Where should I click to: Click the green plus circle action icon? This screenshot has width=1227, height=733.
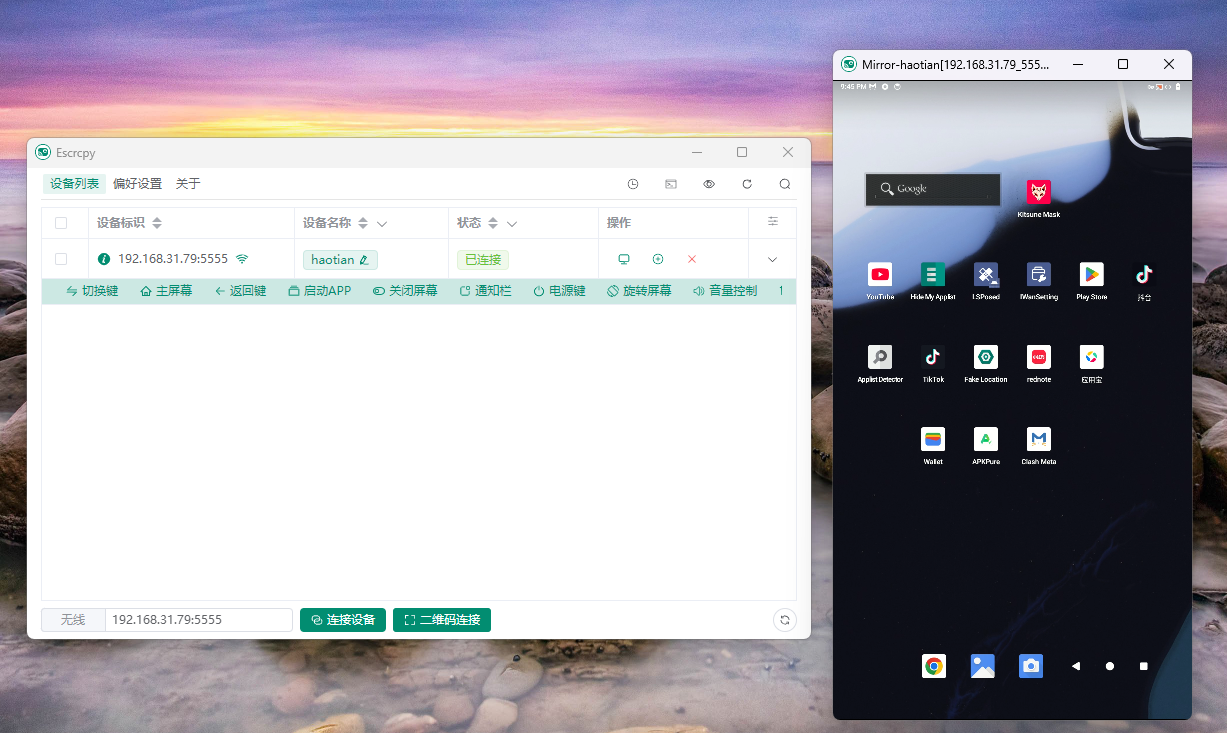tap(658, 259)
